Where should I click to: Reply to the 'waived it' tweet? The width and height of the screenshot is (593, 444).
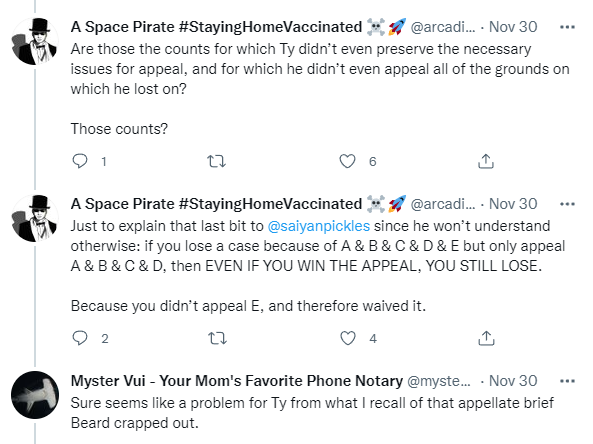(80, 338)
